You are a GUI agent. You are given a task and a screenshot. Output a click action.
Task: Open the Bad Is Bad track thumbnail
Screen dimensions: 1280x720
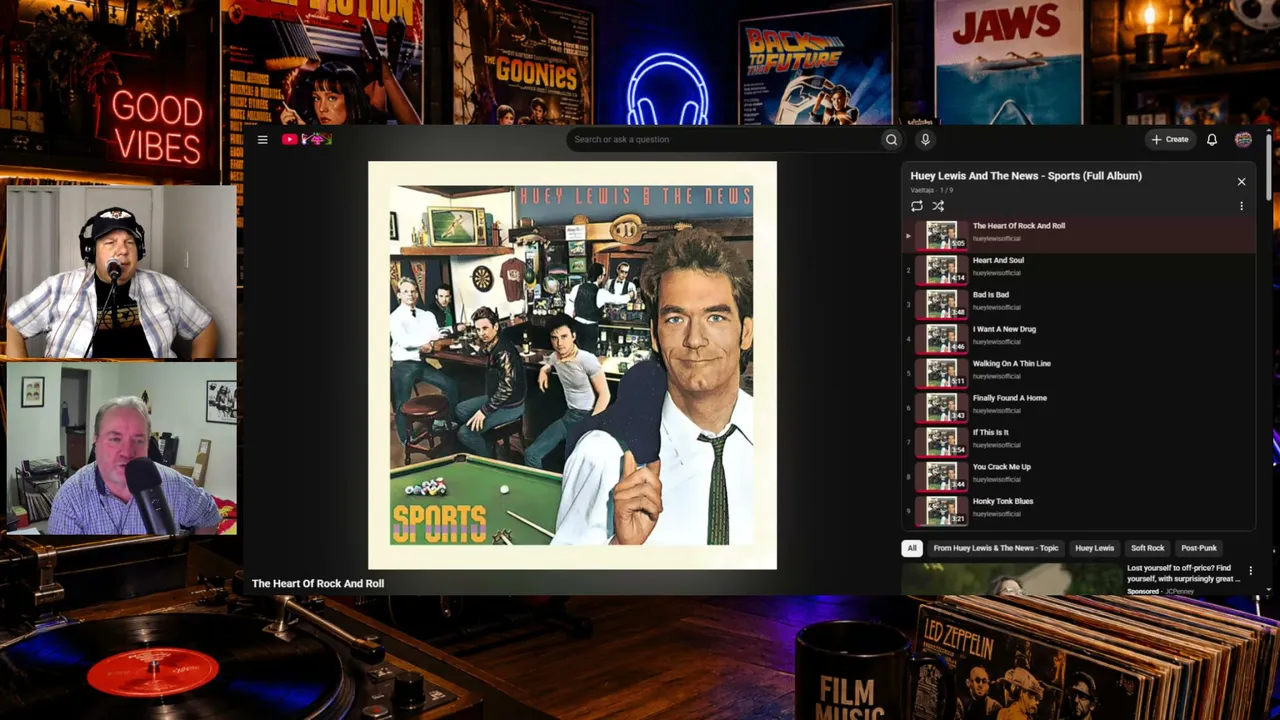pos(941,304)
